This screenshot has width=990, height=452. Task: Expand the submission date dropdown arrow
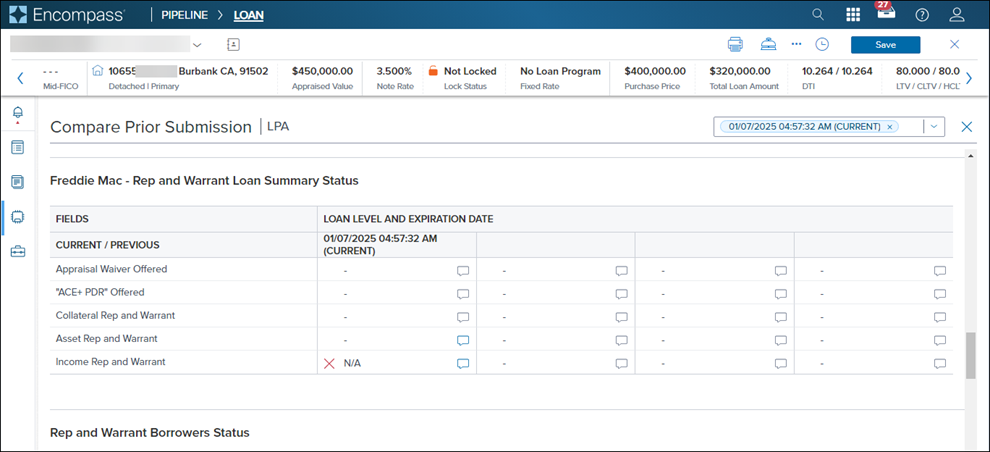(x=933, y=127)
